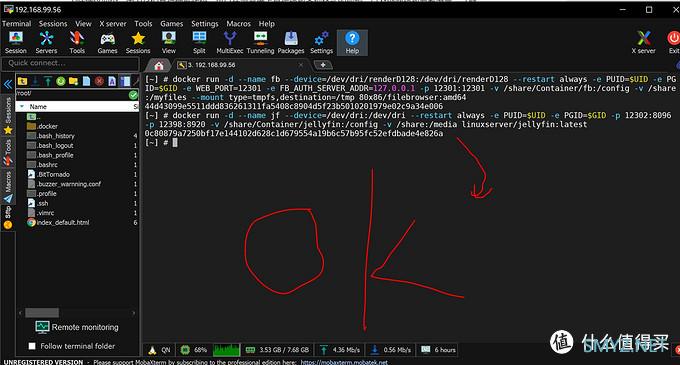
Task: Open the mobaxterm.mobatek.net link
Action: click(x=344, y=362)
